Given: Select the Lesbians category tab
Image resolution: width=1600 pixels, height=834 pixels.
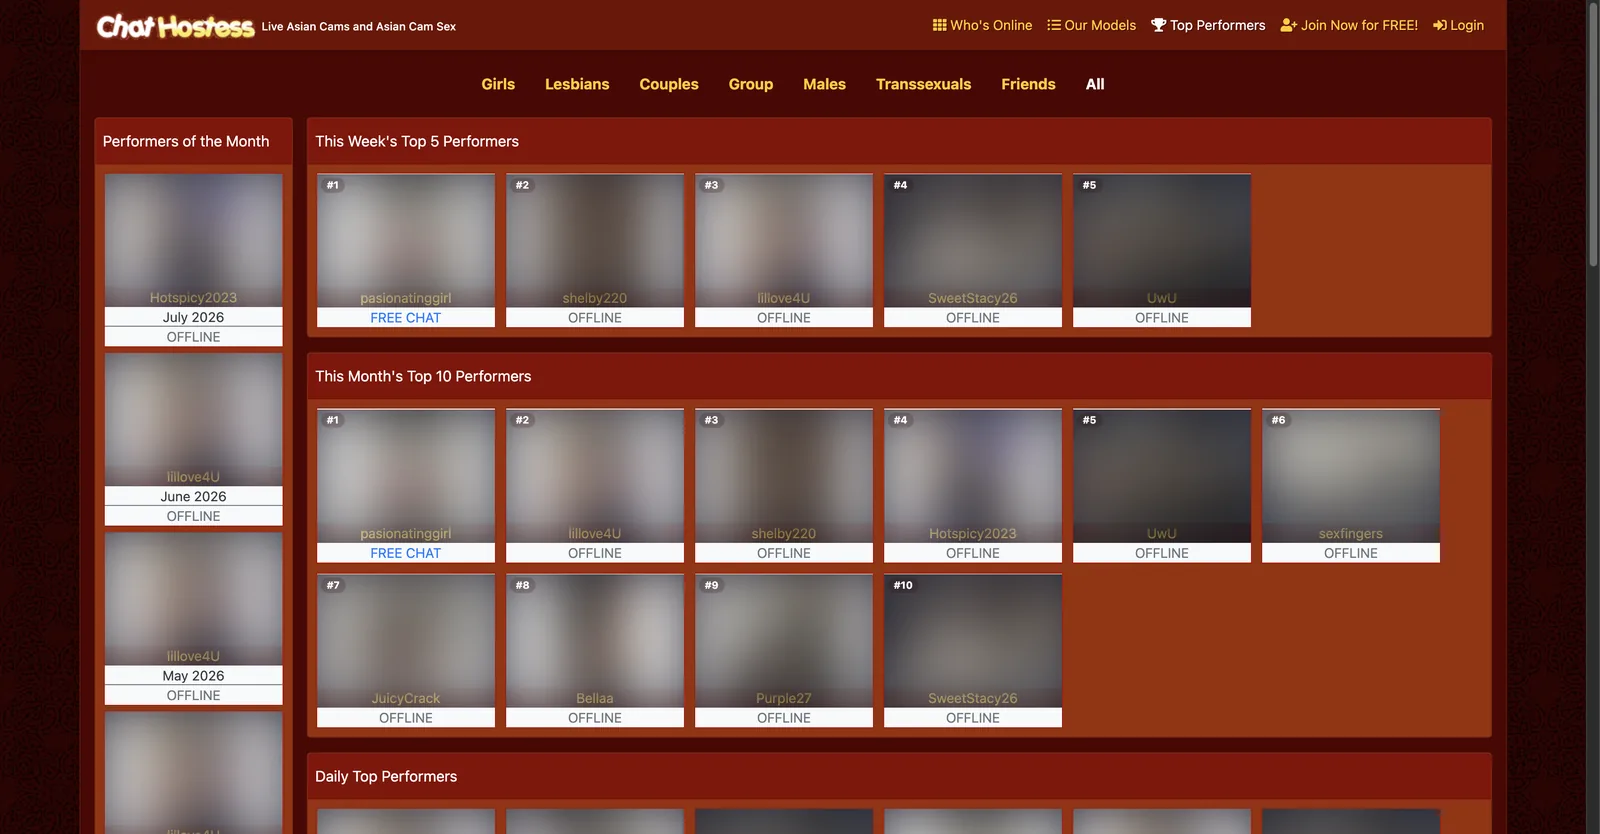Looking at the screenshot, I should 577,84.
